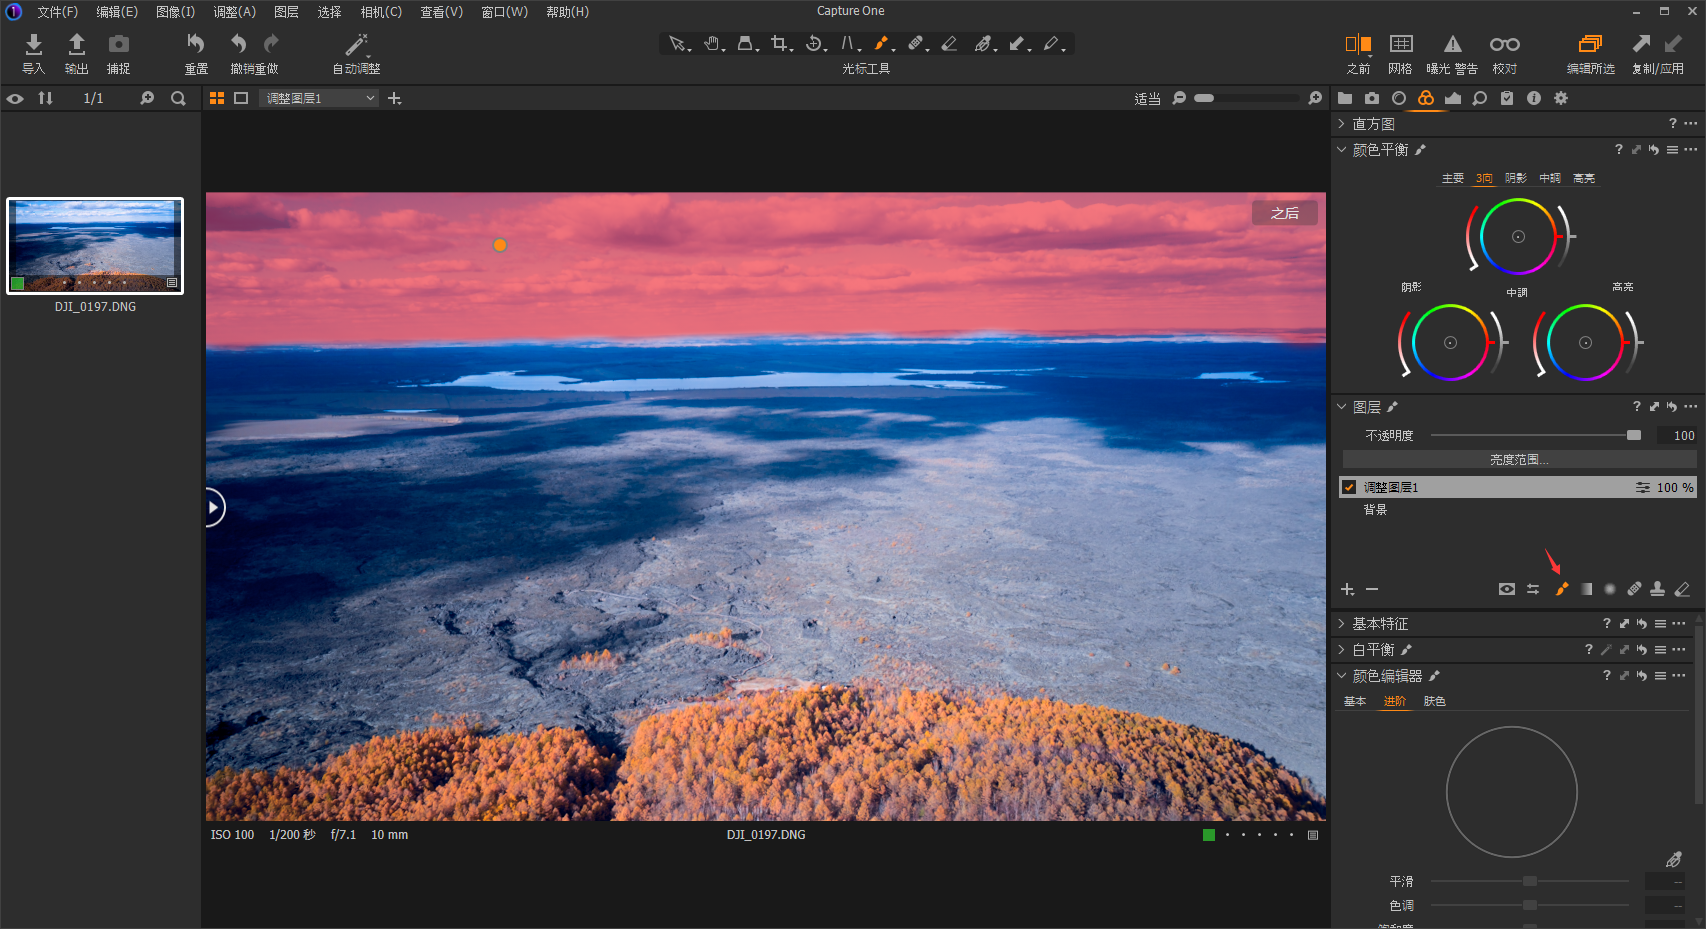Switch to 主要 tab in Color Balance
1706x929 pixels.
pyautogui.click(x=1453, y=178)
